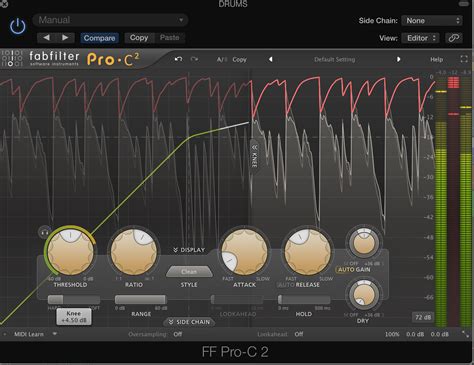Viewport: 474px width, 365px height.
Task: Click Copy next to the A/B button
Action: coord(239,60)
